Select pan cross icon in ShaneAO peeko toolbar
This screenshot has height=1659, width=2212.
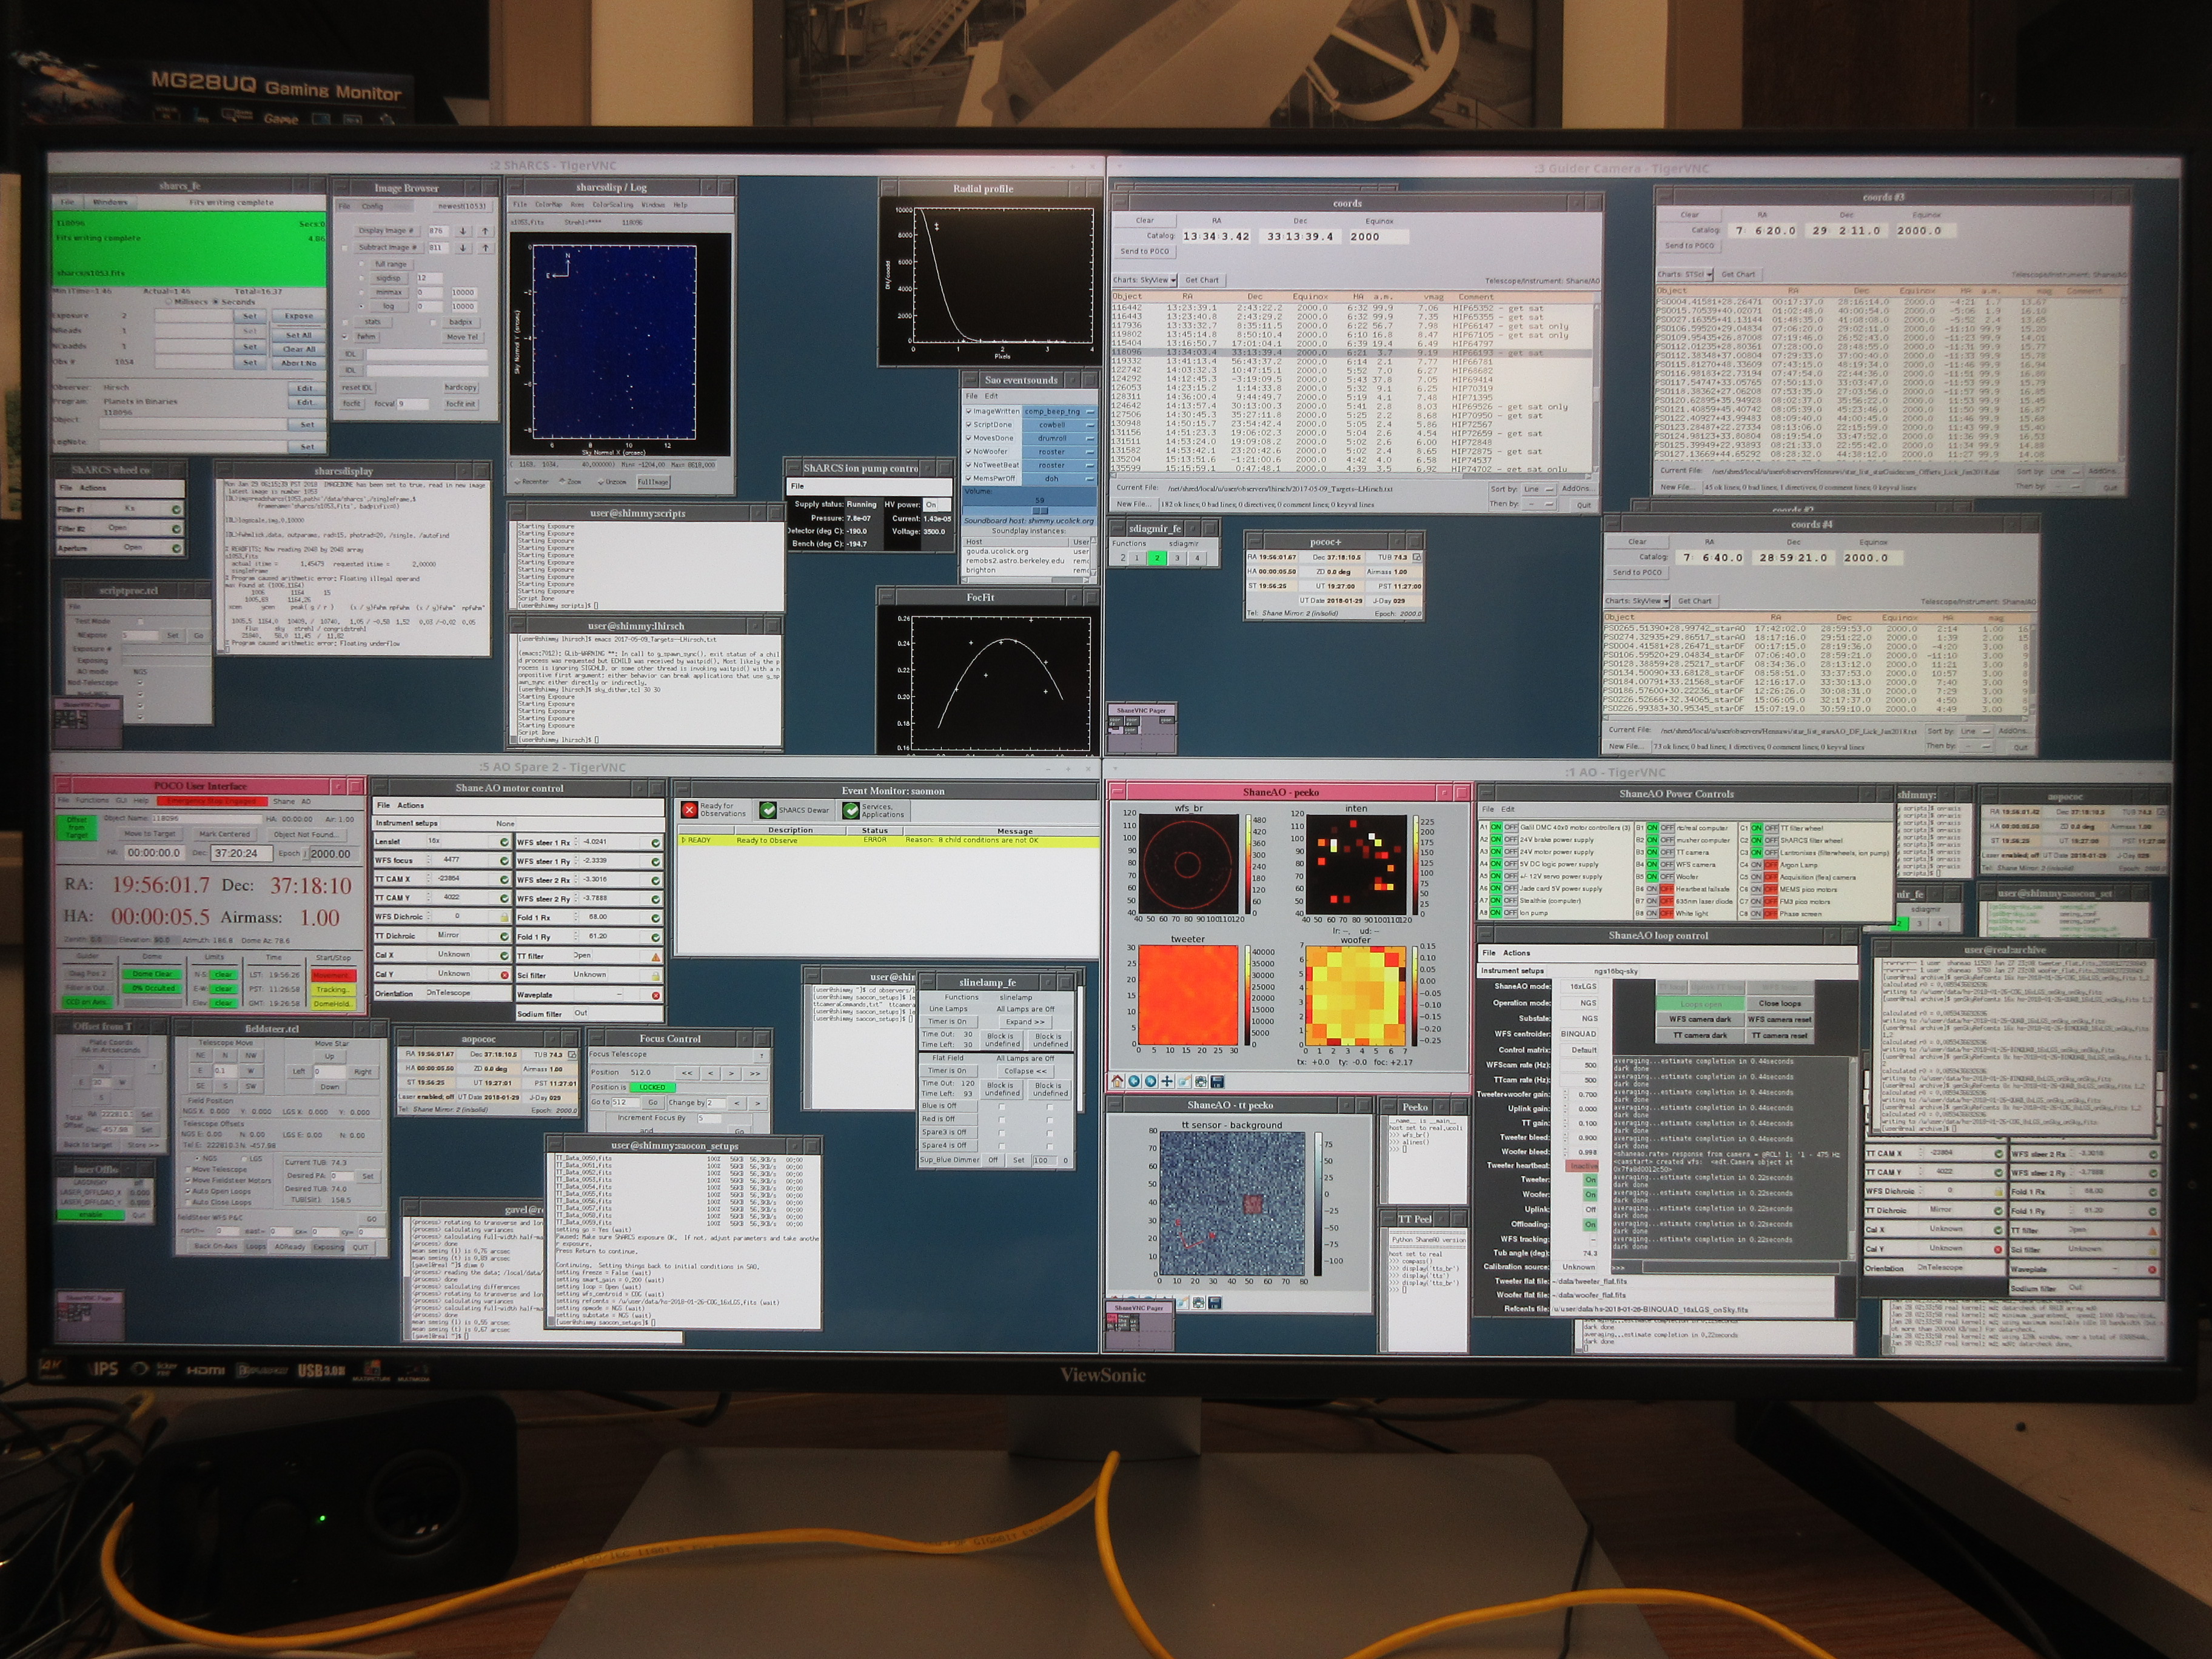pyautogui.click(x=1167, y=1081)
